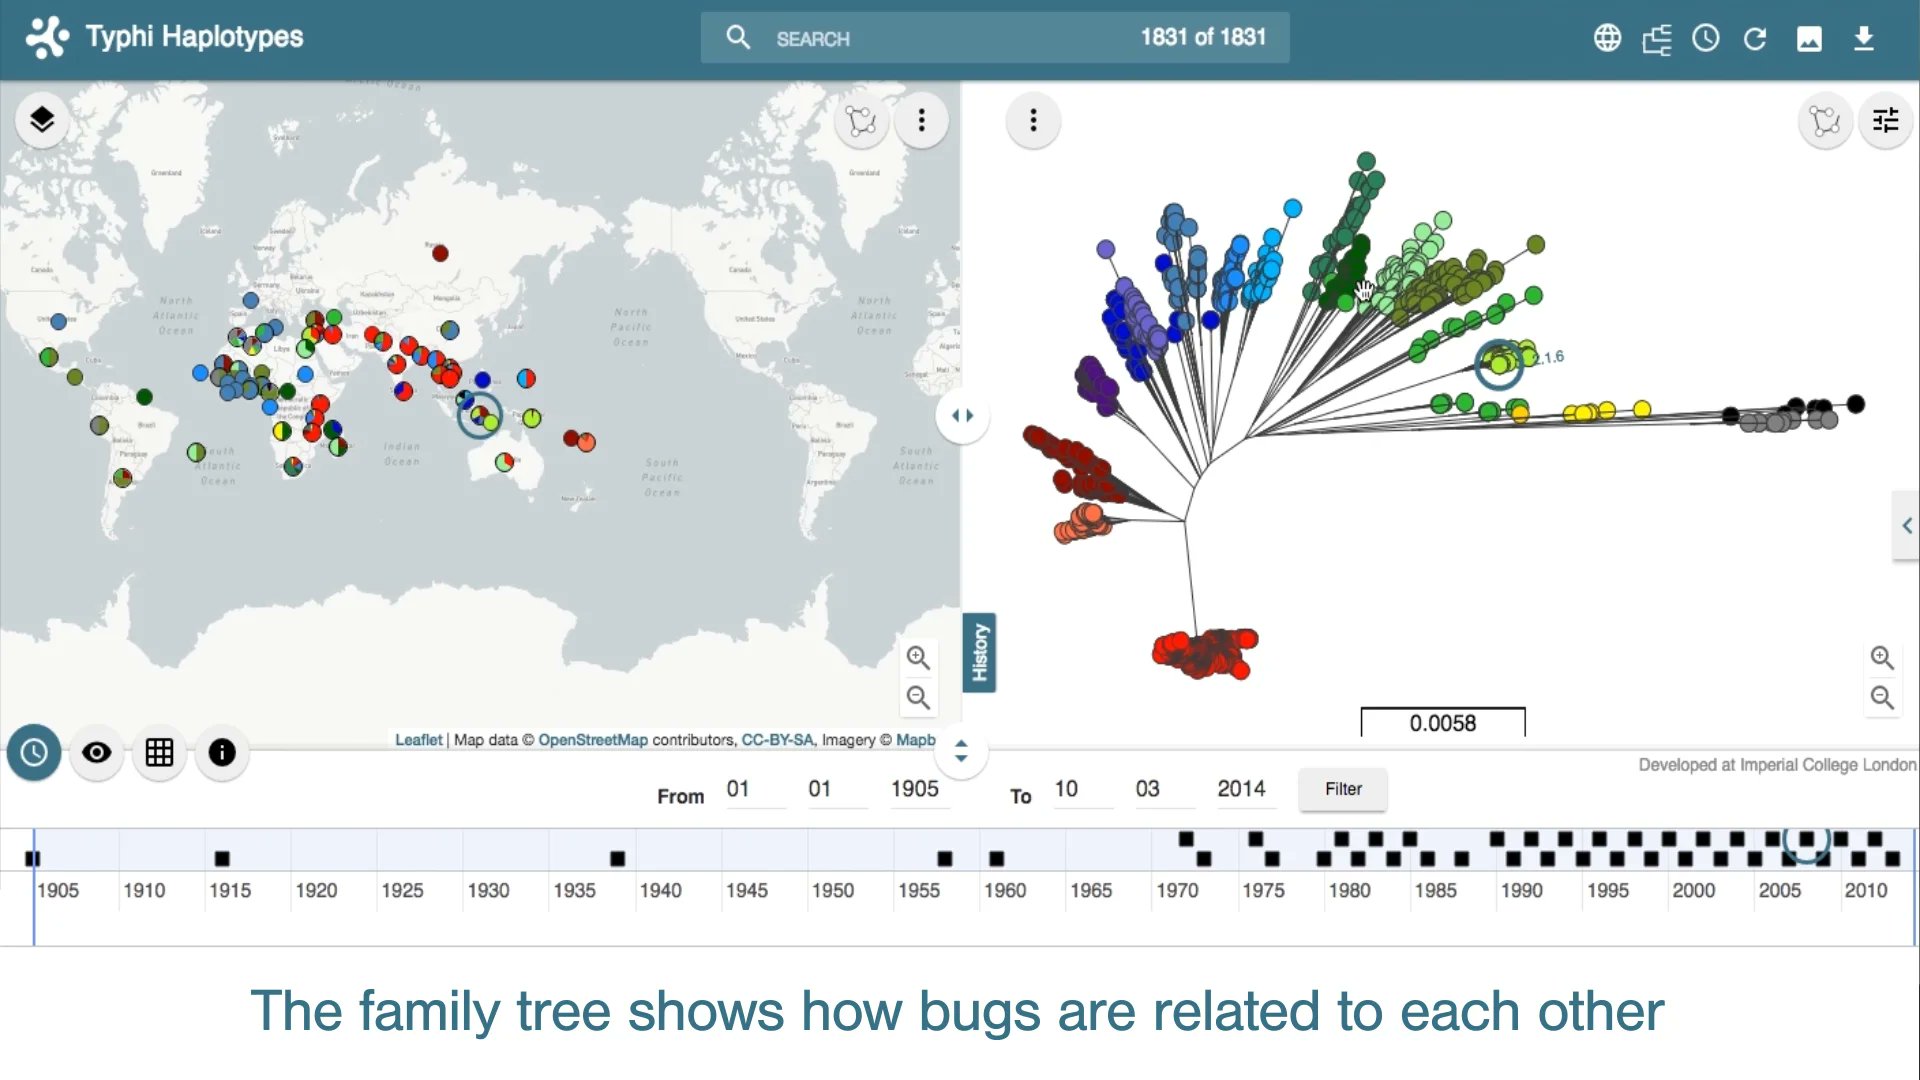The height and width of the screenshot is (1080, 1920).
Task: Expand the right side panel chevron
Action: [x=1906, y=526]
